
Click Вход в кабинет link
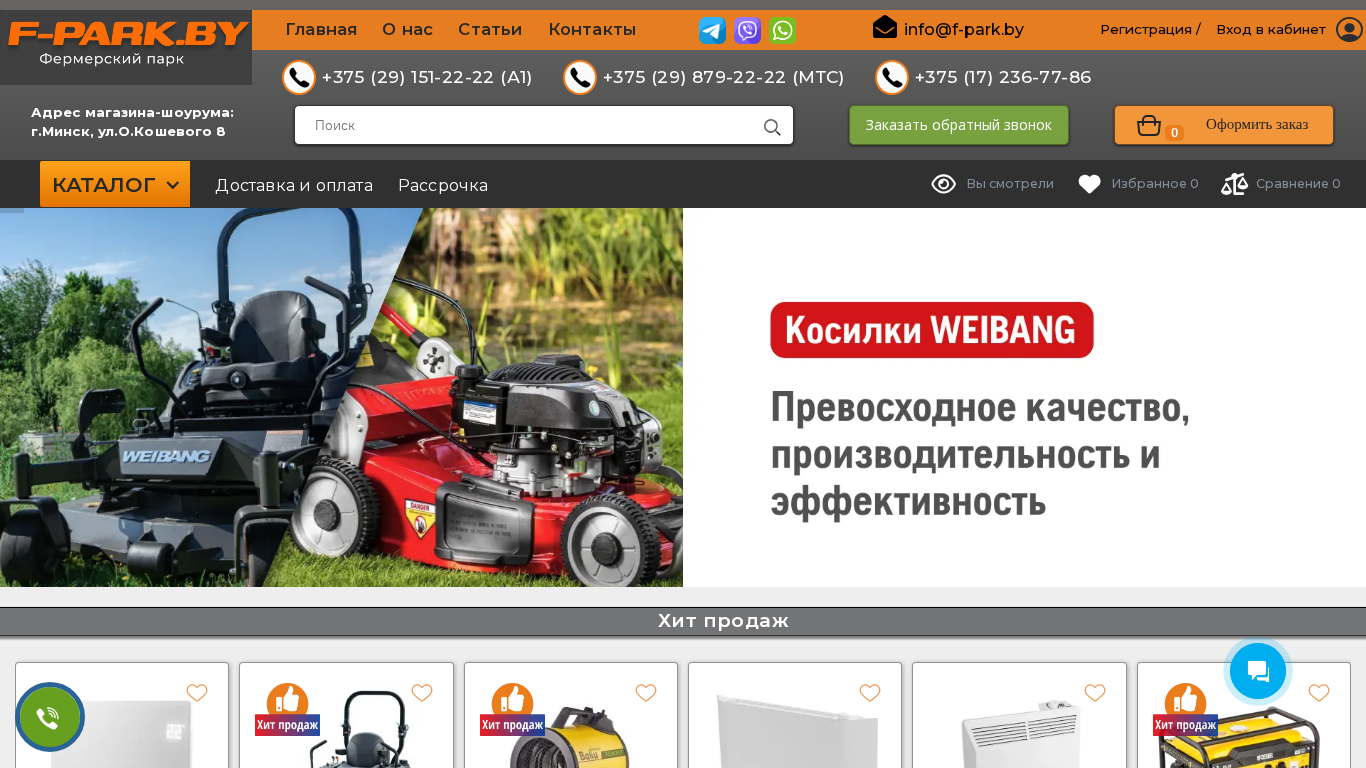click(x=1271, y=30)
